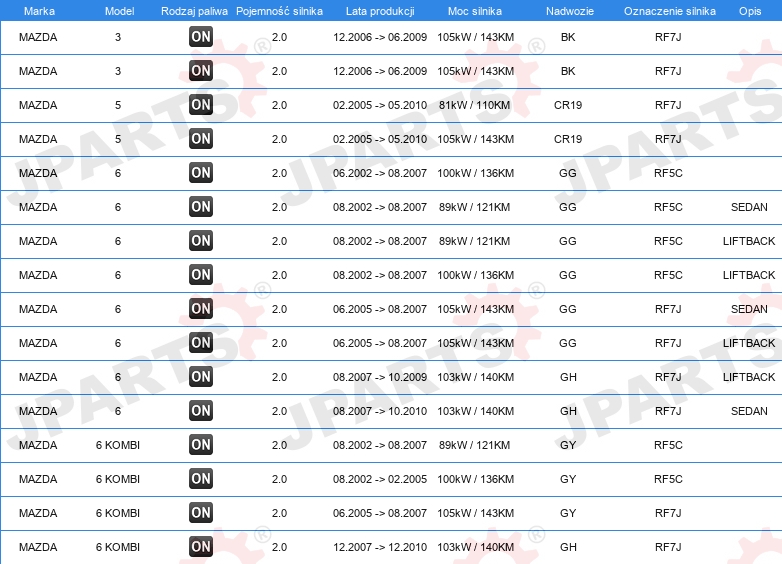This screenshot has height=564, width=782.
Task: Select the Lata produkcji column header
Action: coord(380,11)
